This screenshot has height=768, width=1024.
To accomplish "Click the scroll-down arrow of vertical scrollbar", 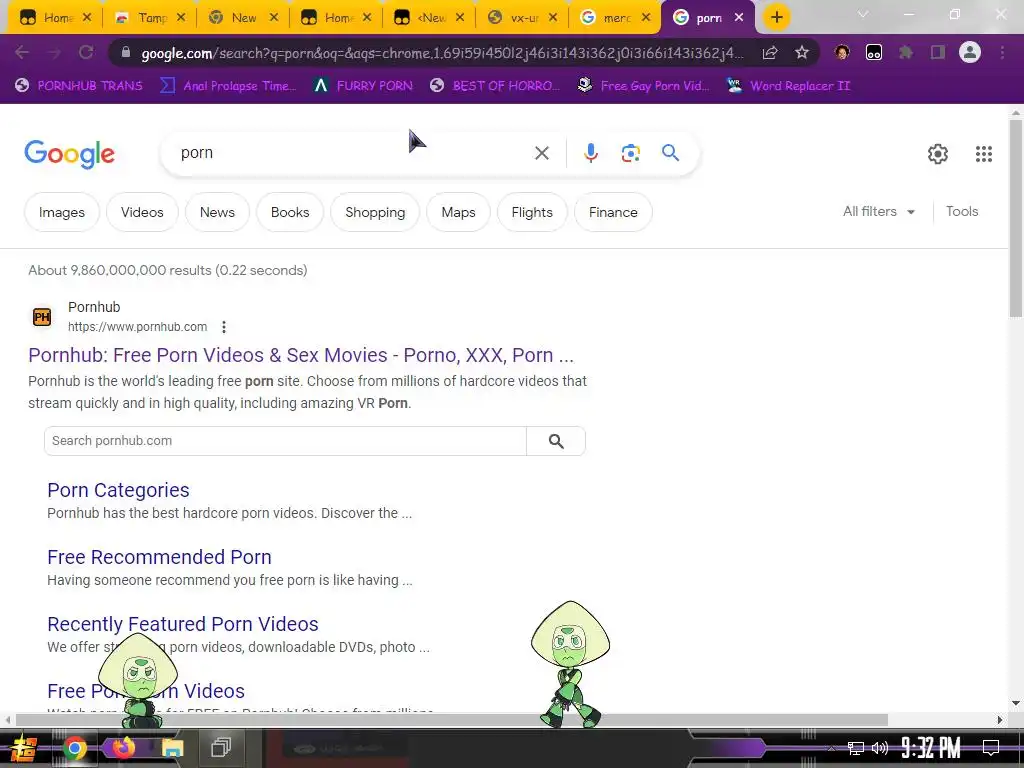I will [x=1016, y=703].
